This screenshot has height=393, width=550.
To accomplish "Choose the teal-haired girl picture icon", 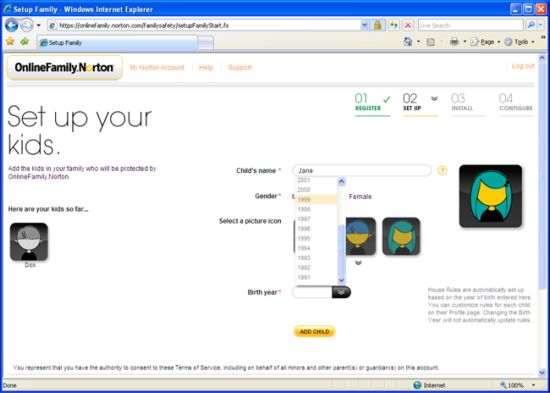I will point(401,236).
